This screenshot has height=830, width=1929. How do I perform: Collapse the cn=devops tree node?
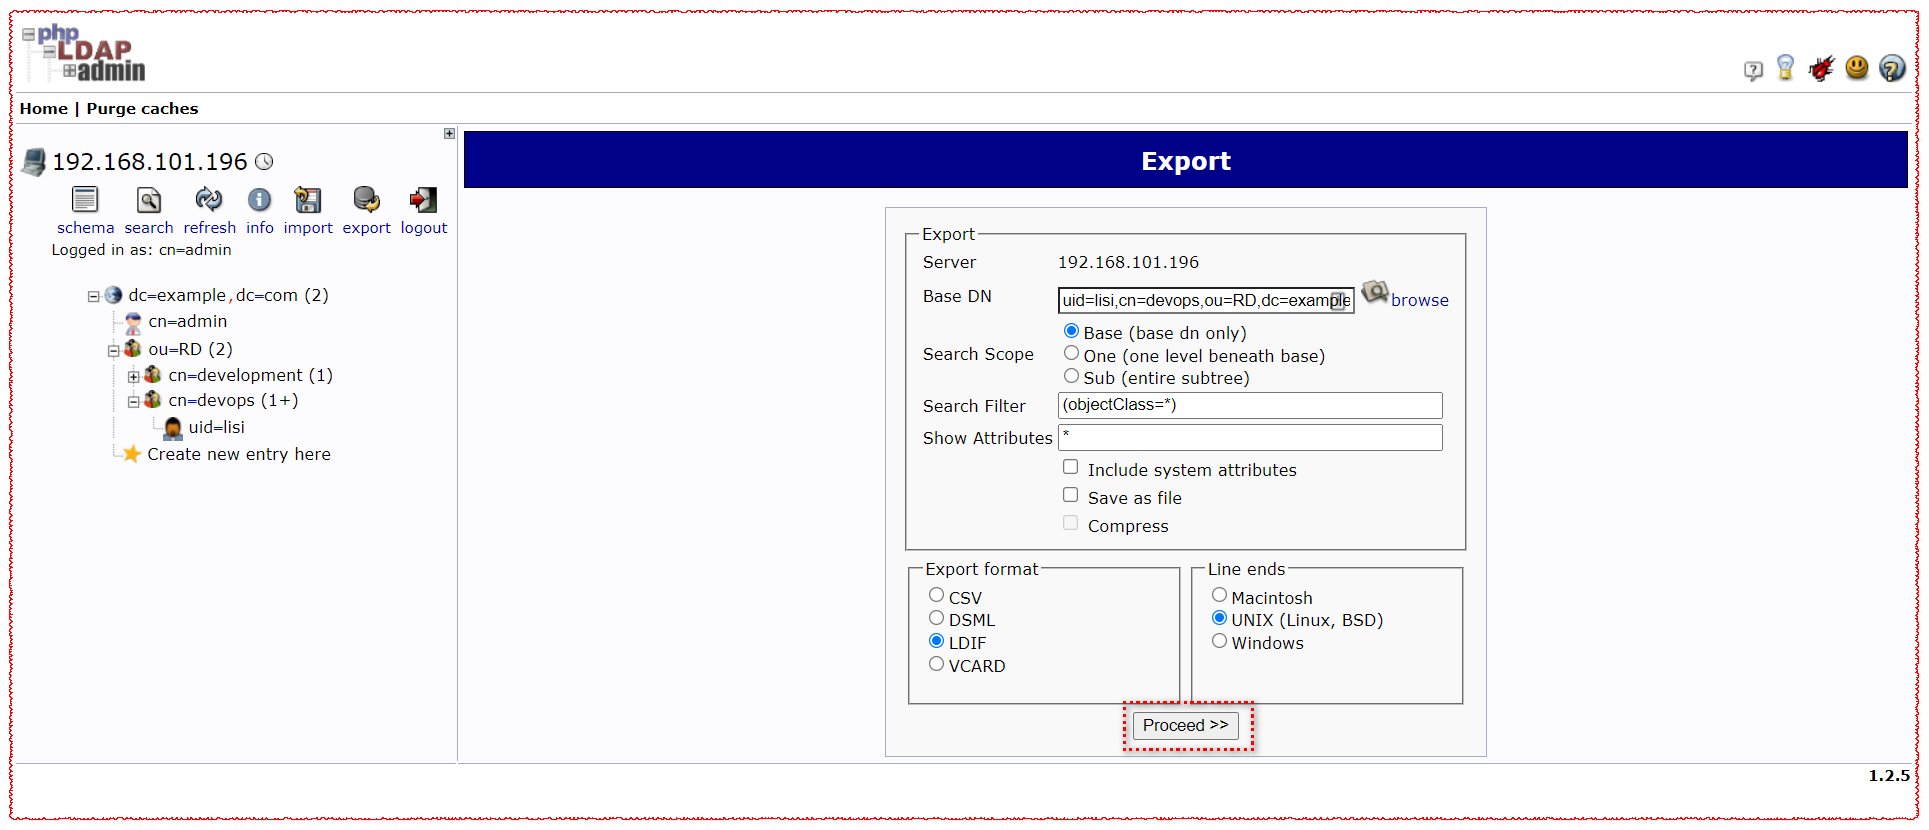click(133, 402)
